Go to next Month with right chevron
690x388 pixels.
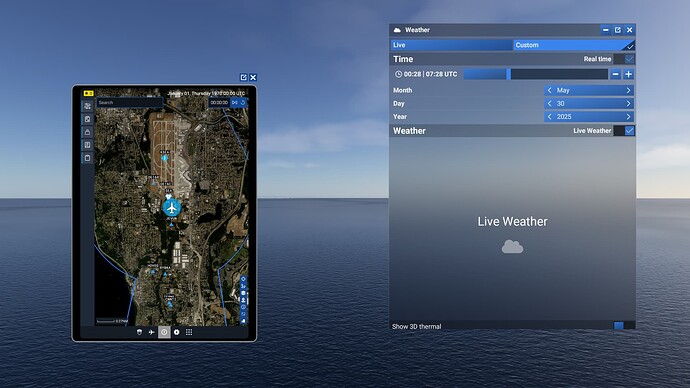click(628, 90)
